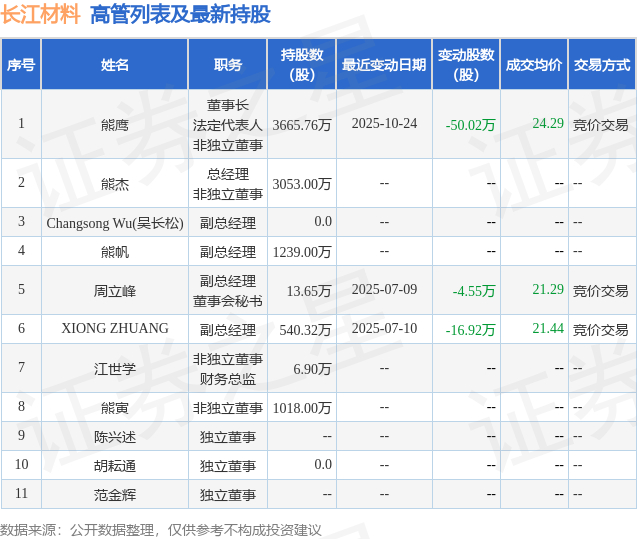Click 副总经理 in the 熊帆 row

(x=228, y=252)
